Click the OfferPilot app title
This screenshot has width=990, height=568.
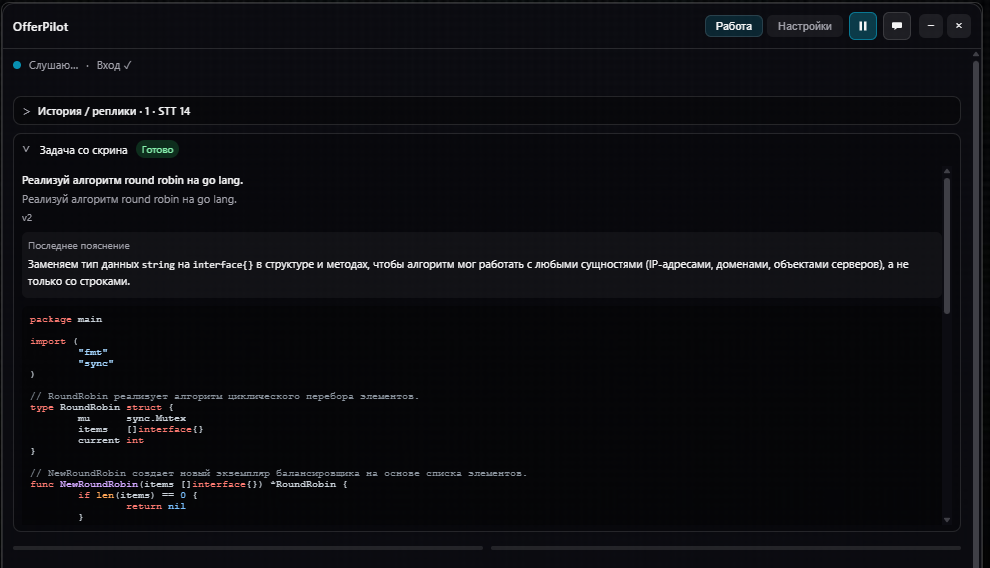pyautogui.click(x=40, y=27)
